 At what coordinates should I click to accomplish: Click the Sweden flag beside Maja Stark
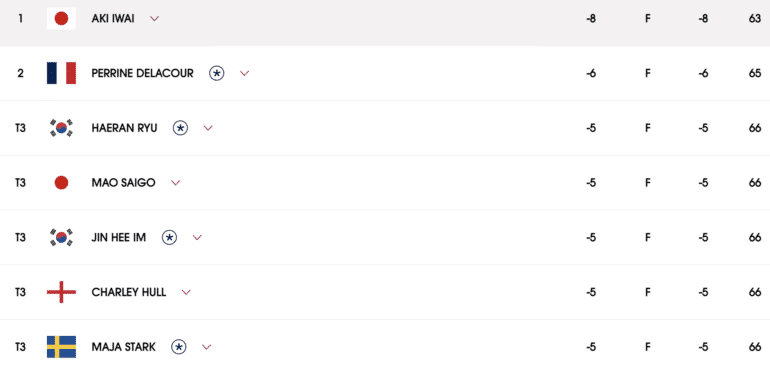pos(61,347)
